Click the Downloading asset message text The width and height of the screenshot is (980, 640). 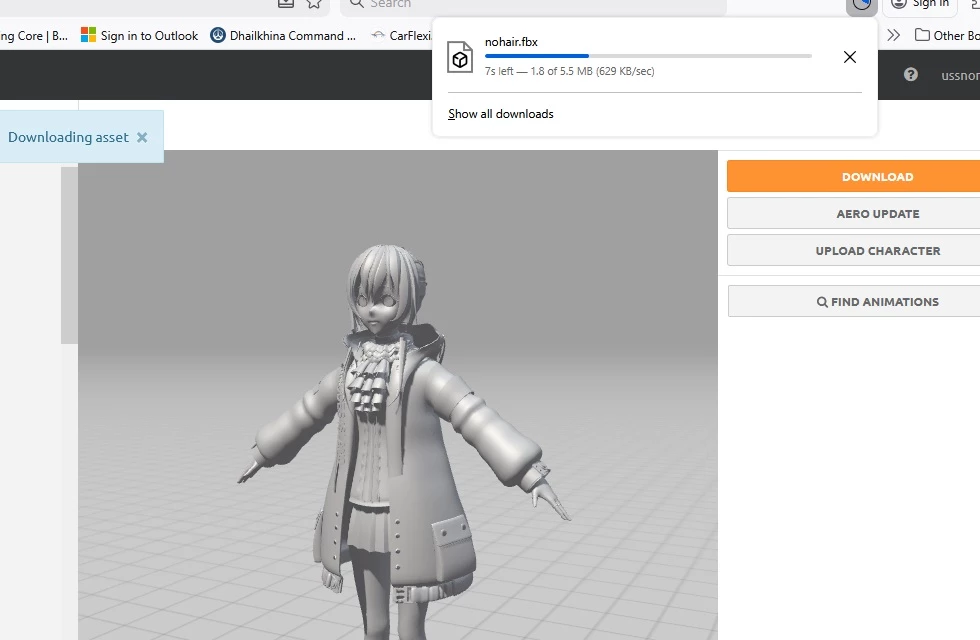[68, 137]
